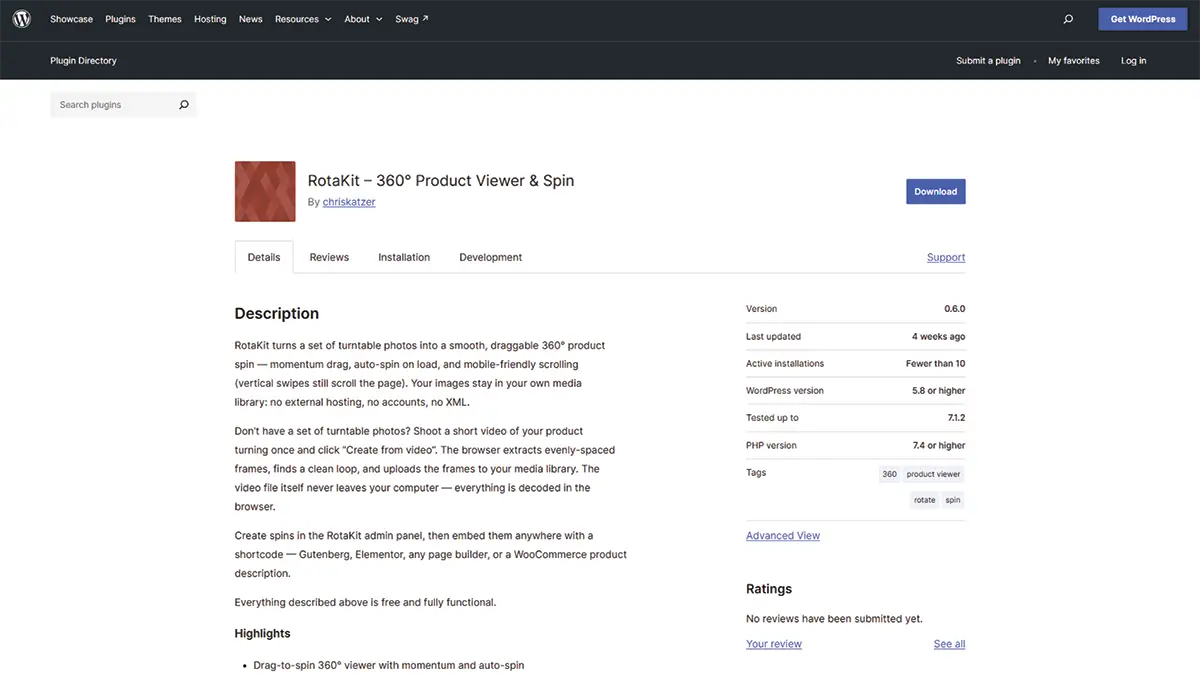Click '5.8 or higher' WordPress version value
The image size is (1200, 675).
coord(939,391)
